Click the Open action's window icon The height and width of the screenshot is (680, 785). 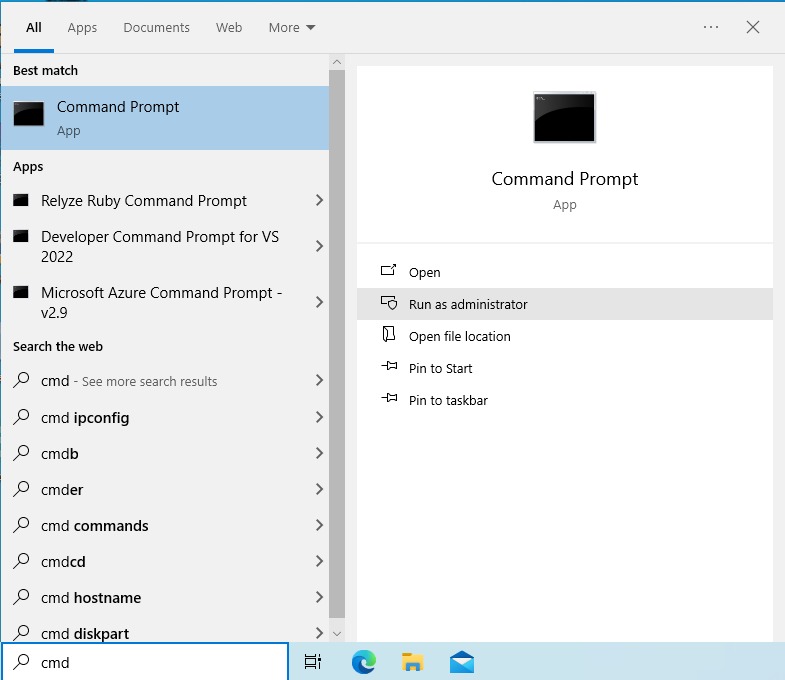pos(388,271)
